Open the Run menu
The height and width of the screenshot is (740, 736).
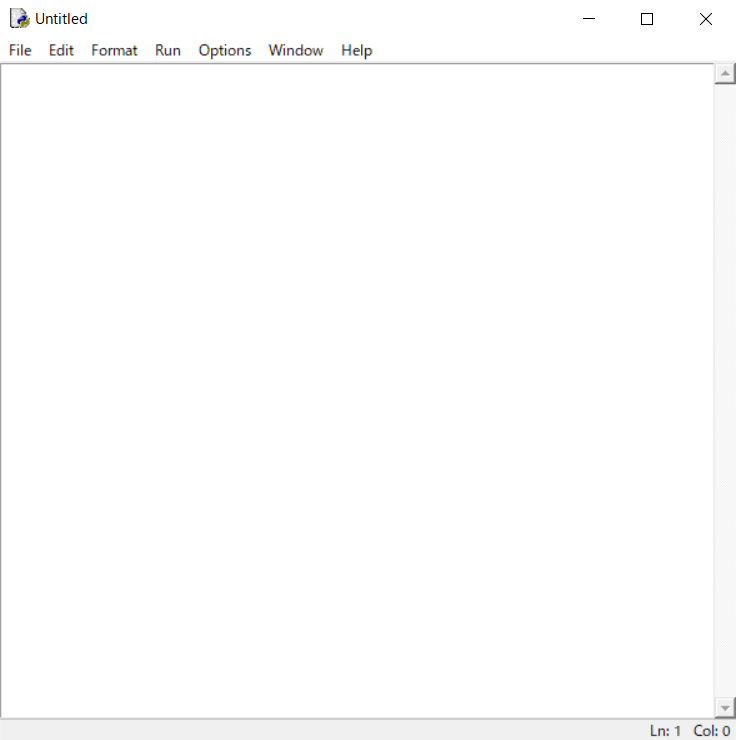[x=168, y=50]
